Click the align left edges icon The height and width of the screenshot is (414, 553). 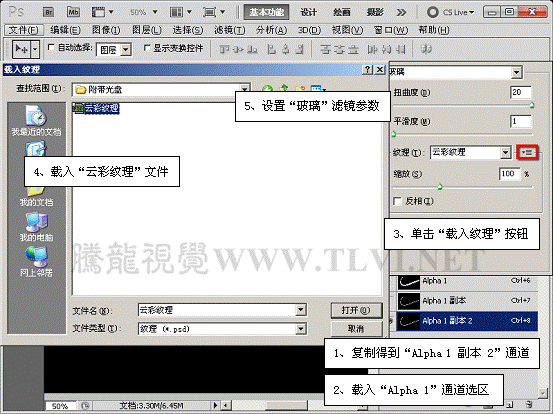pyautogui.click(x=271, y=49)
